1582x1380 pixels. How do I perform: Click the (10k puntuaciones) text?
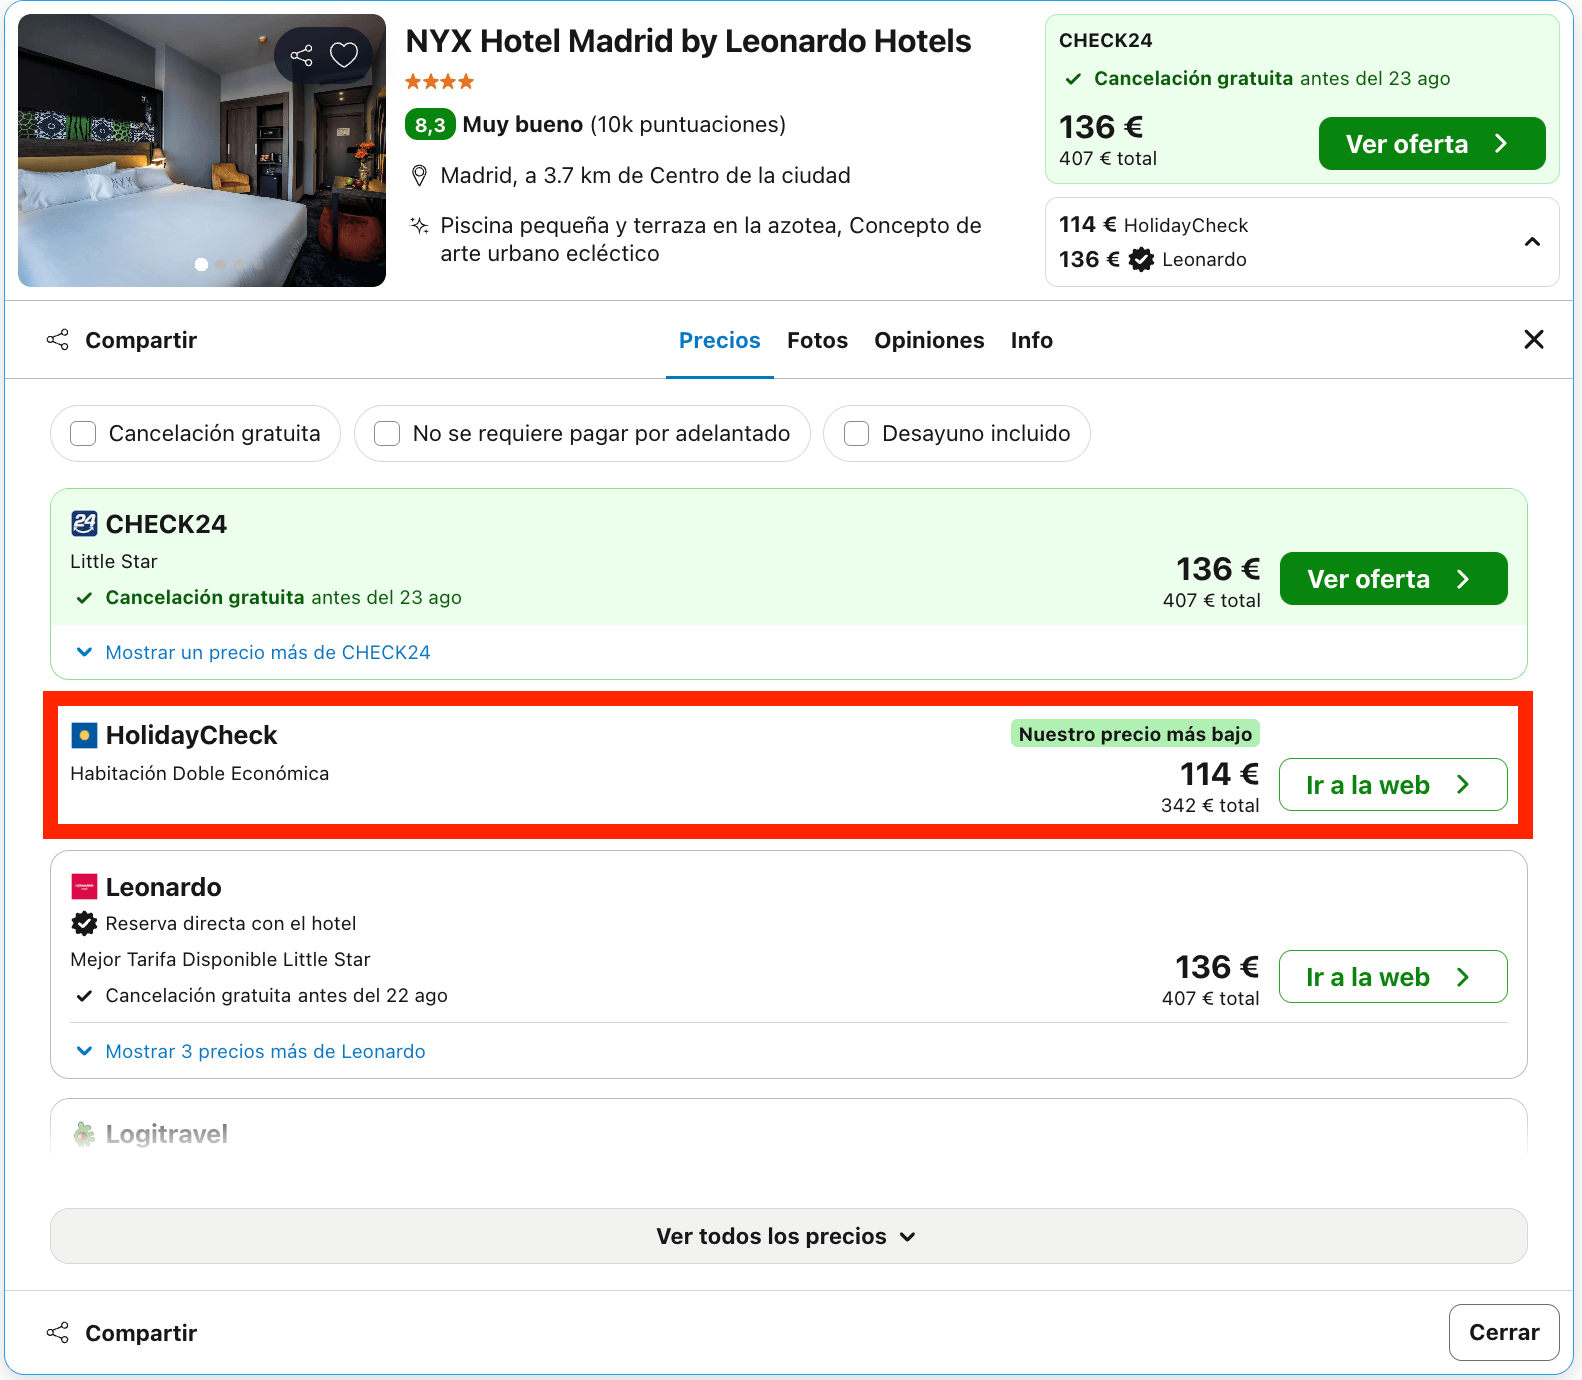point(688,125)
